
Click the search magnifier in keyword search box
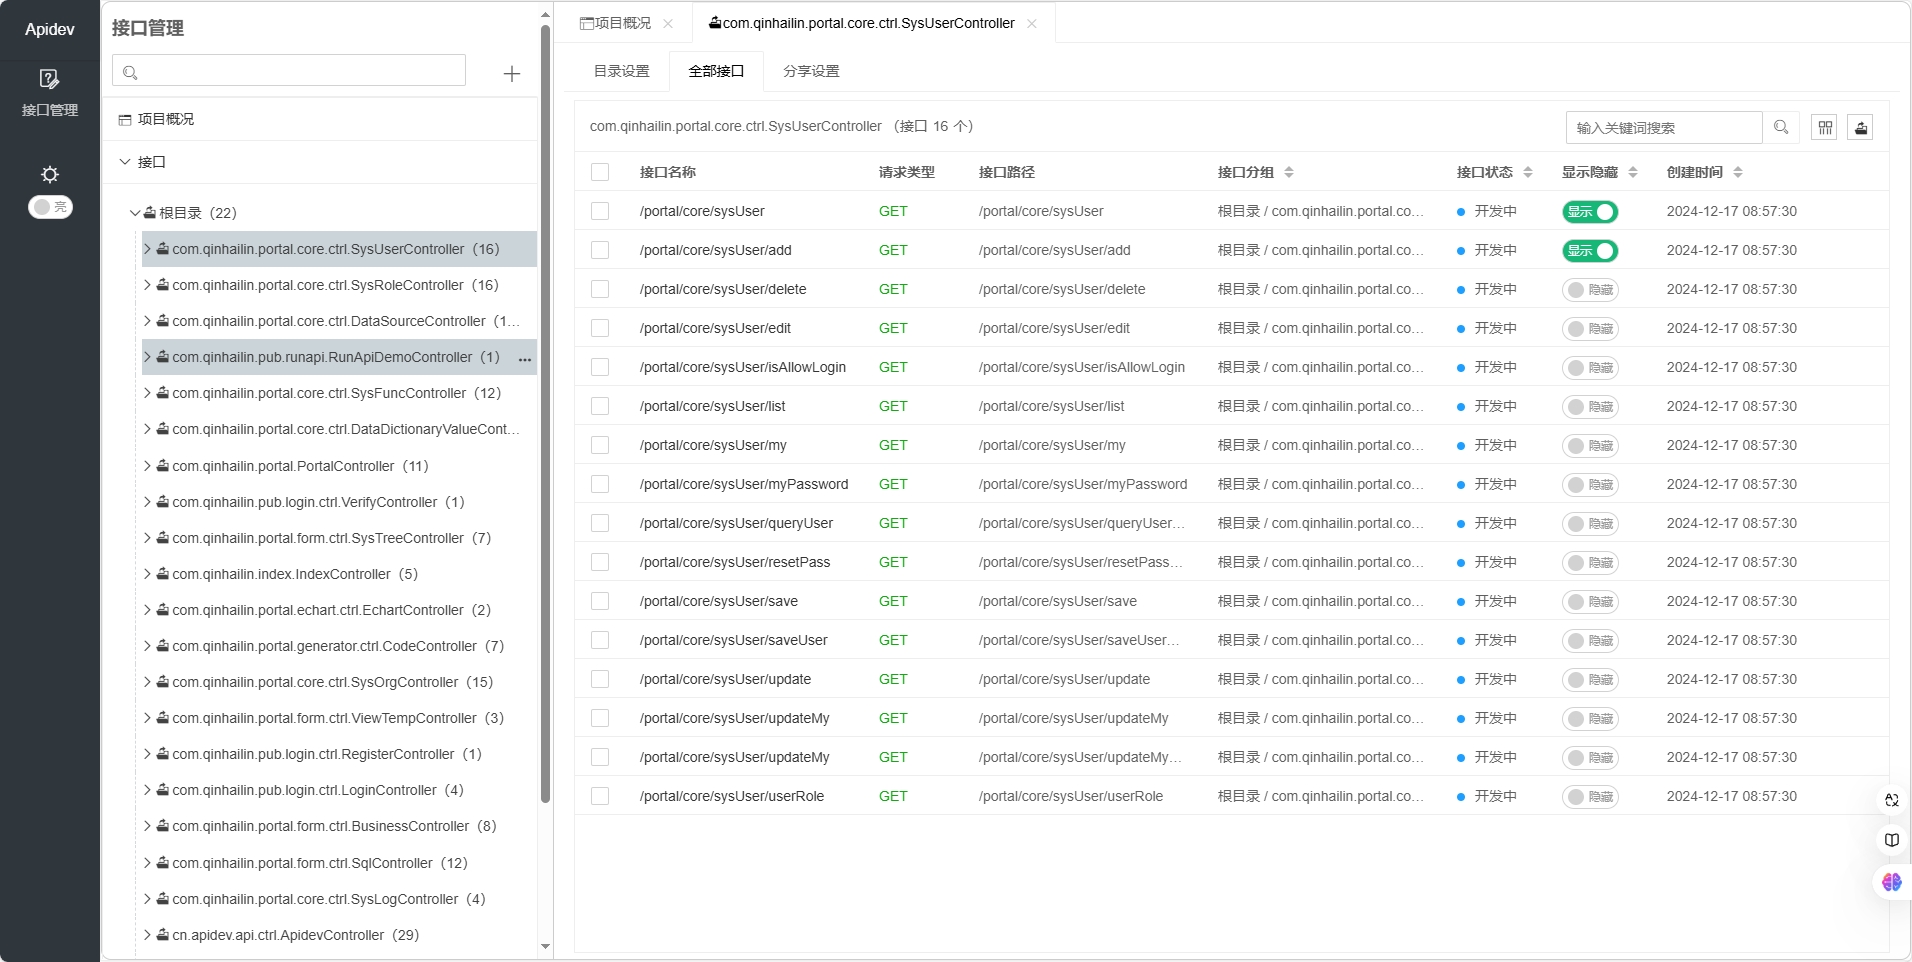click(x=1780, y=127)
